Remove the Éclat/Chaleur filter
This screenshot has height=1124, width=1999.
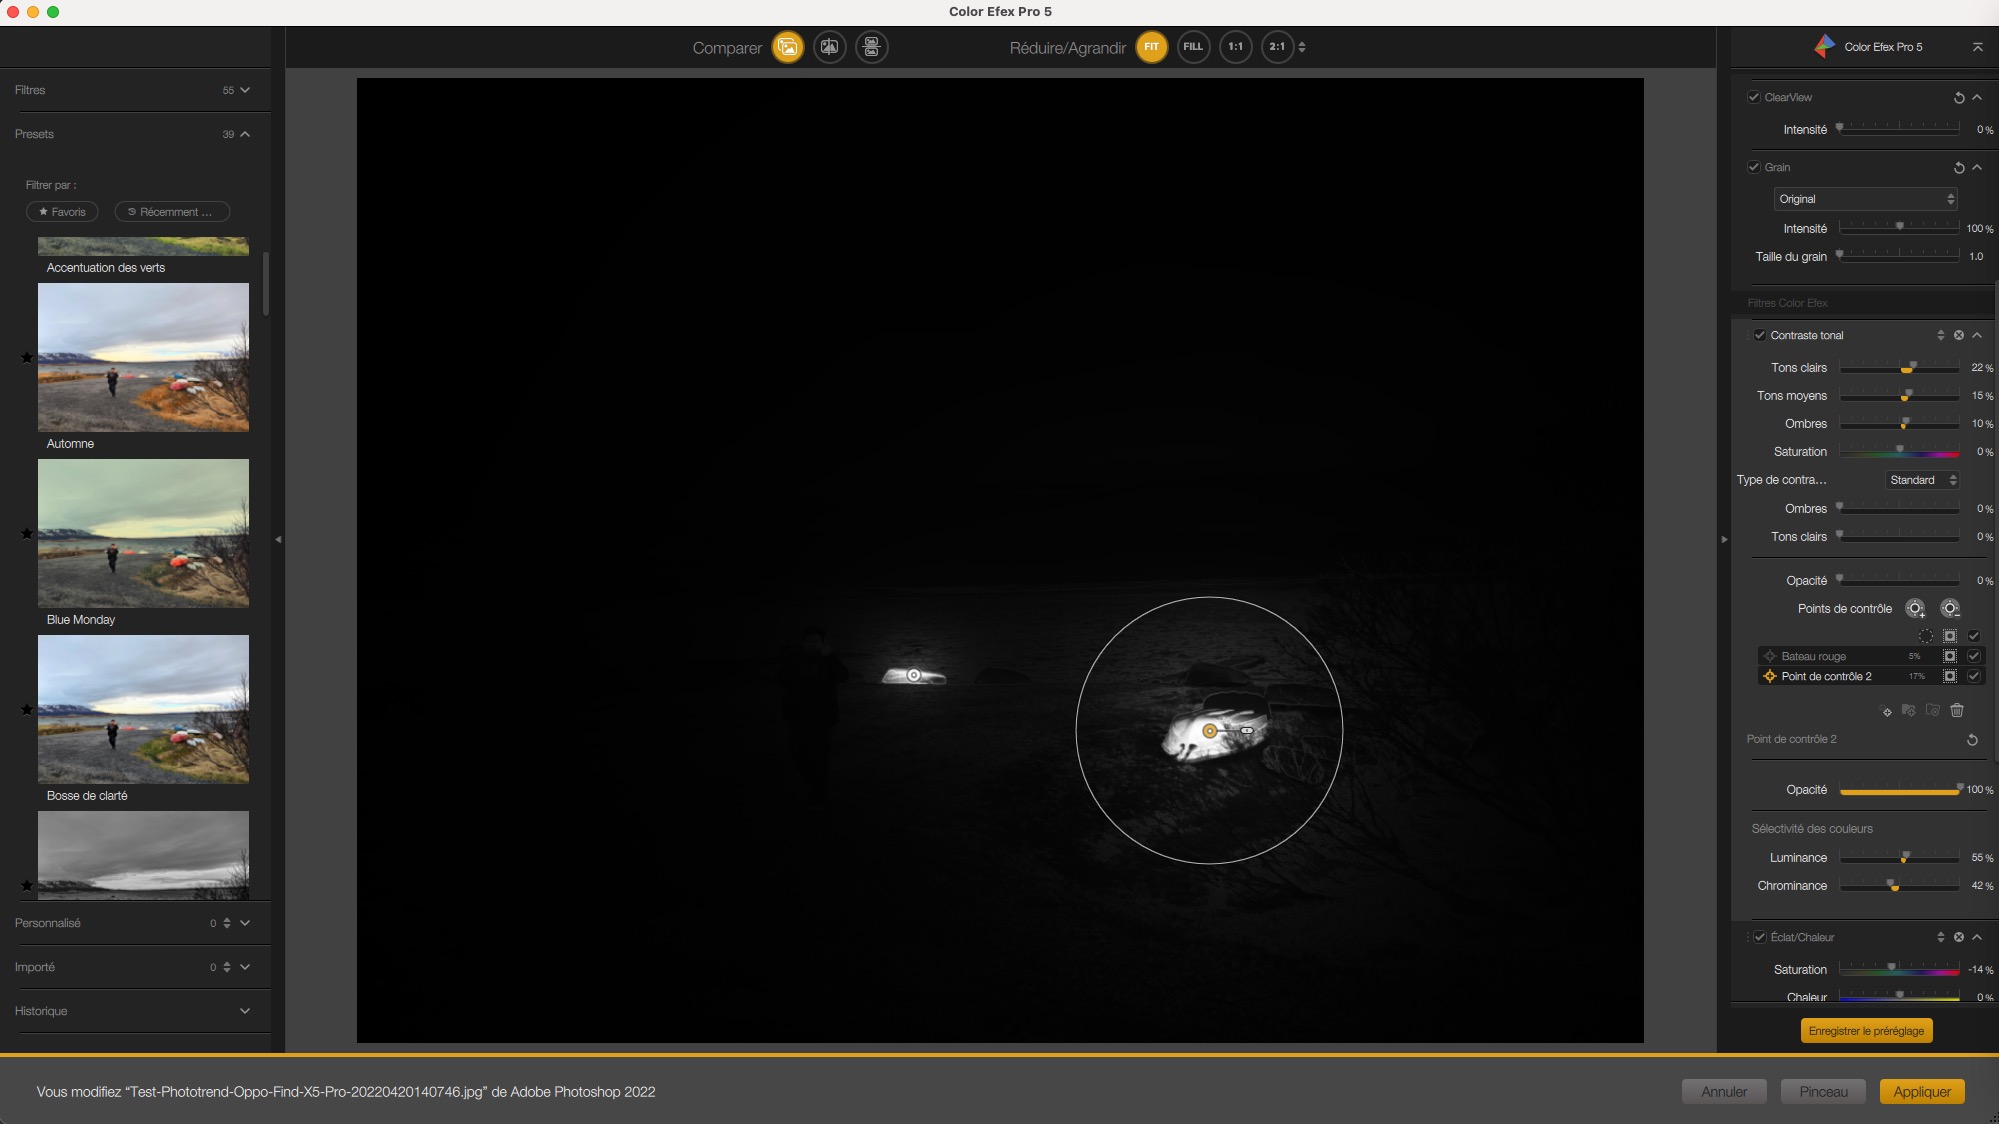tap(1959, 937)
